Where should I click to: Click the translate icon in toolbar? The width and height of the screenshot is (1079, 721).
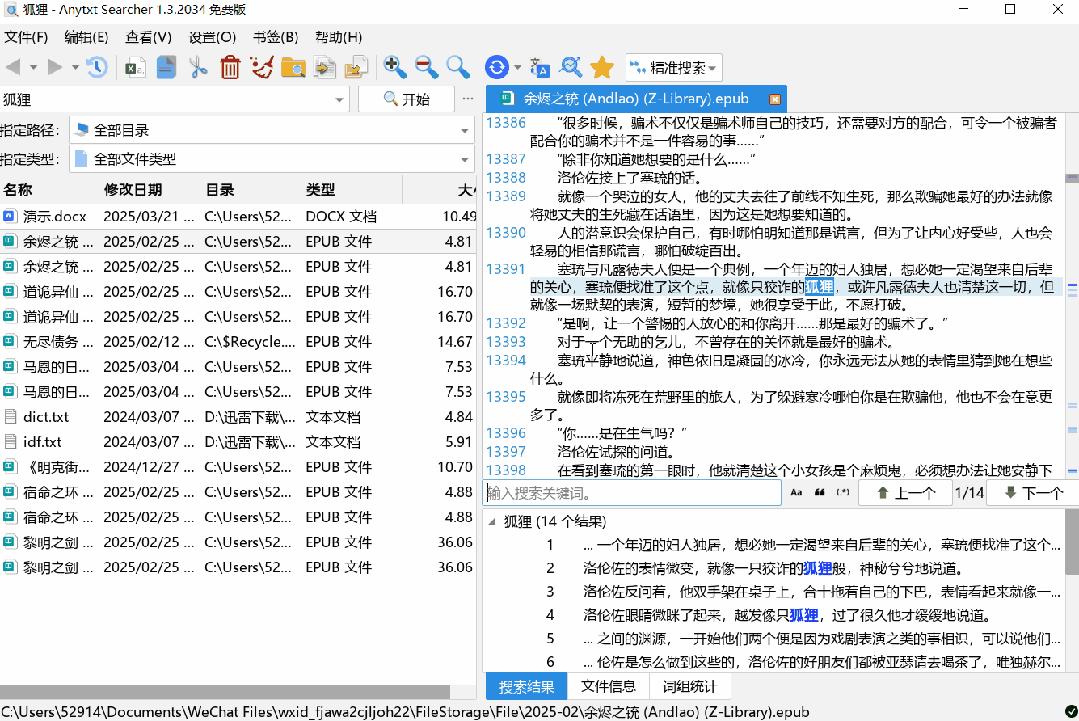pos(540,67)
